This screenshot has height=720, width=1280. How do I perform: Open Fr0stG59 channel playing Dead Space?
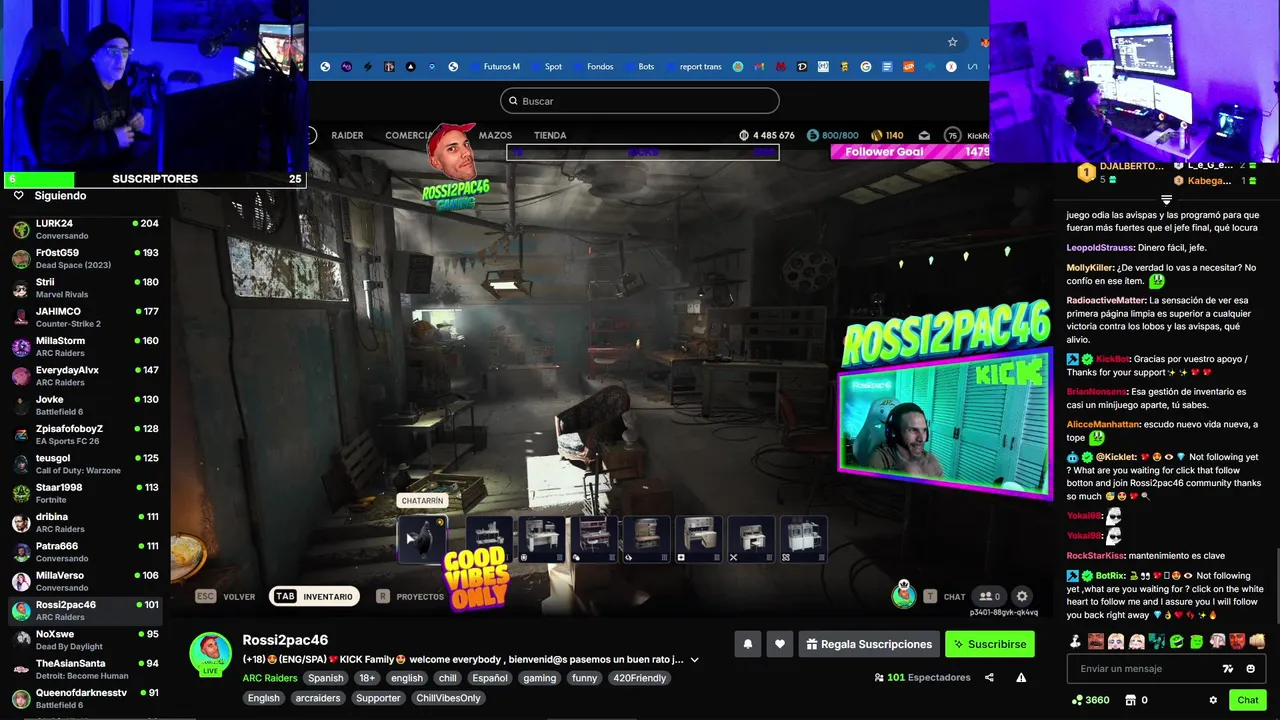pos(85,258)
